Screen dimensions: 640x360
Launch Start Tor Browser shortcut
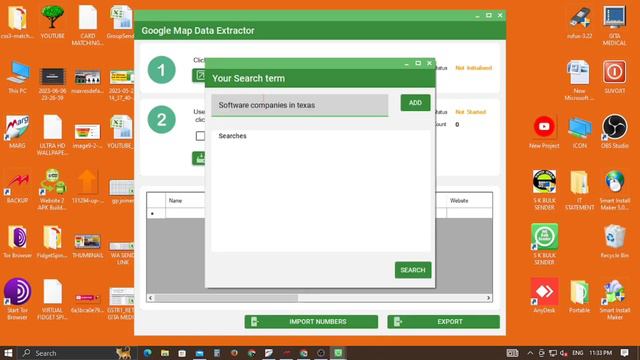pos(17,299)
